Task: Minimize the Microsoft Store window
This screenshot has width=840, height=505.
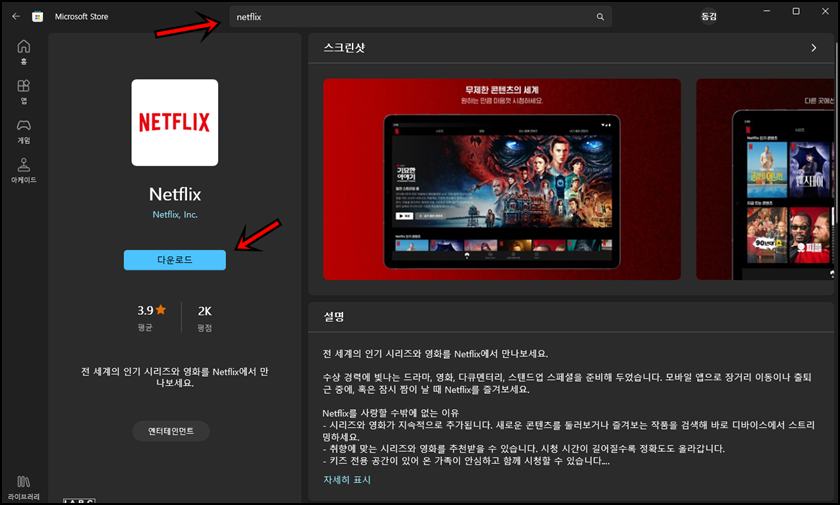Action: tap(767, 11)
